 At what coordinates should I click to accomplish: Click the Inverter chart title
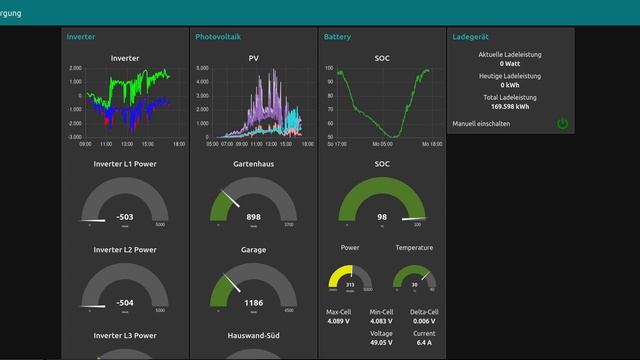pos(125,58)
